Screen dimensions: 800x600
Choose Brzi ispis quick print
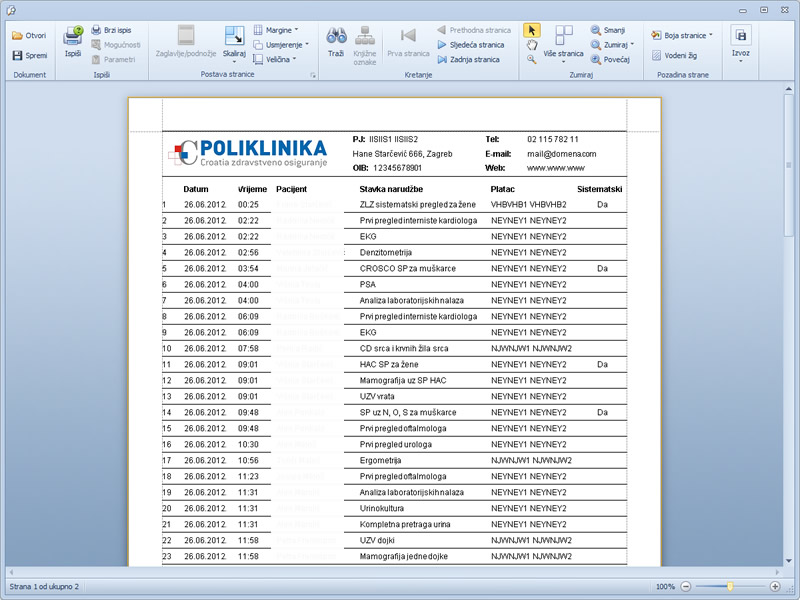111,30
